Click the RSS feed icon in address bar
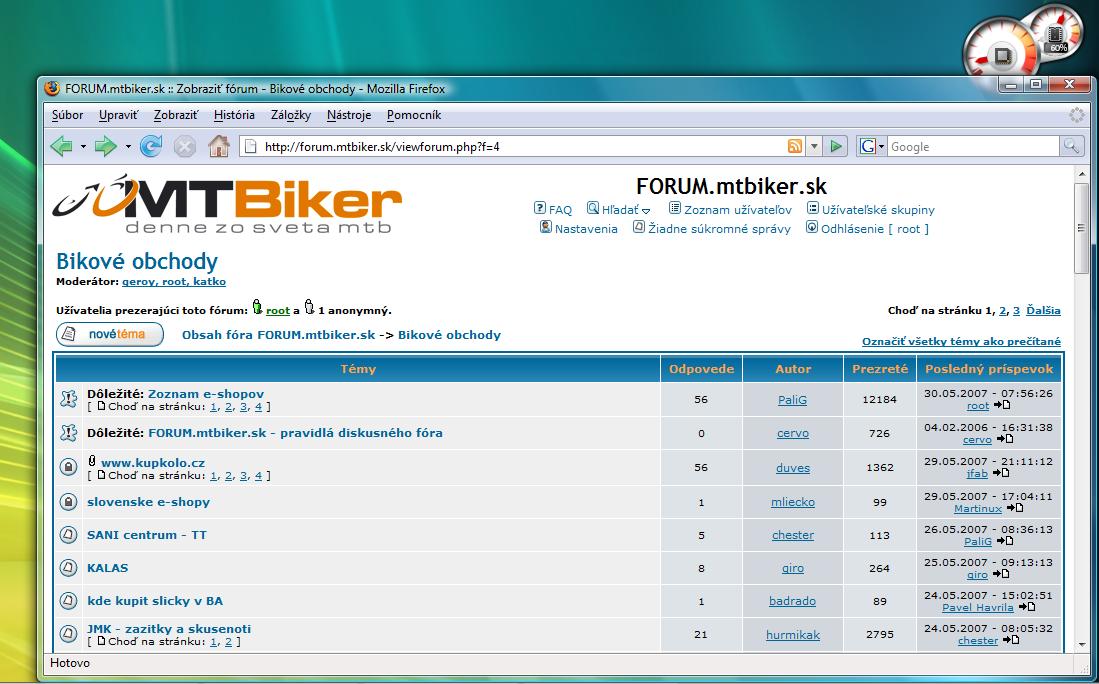 [x=795, y=147]
